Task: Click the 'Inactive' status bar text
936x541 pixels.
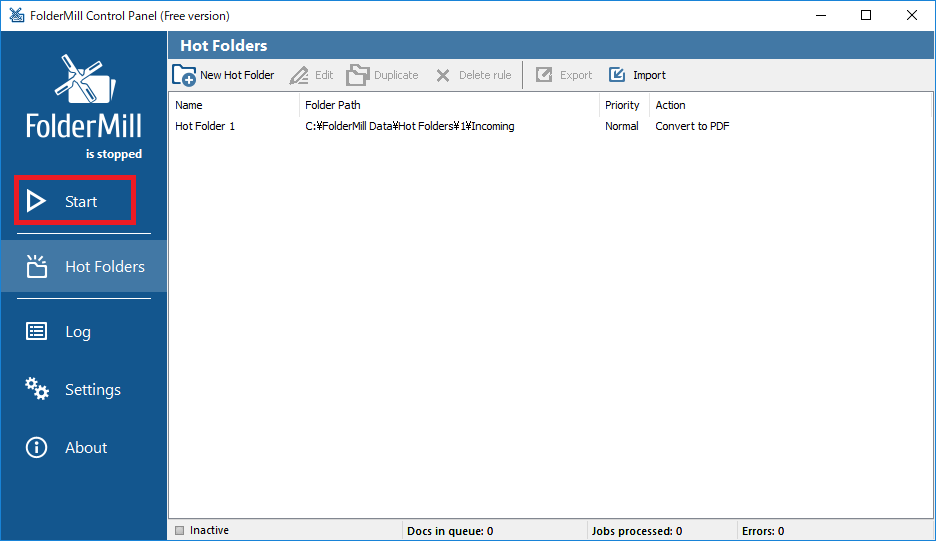Action: (209, 530)
